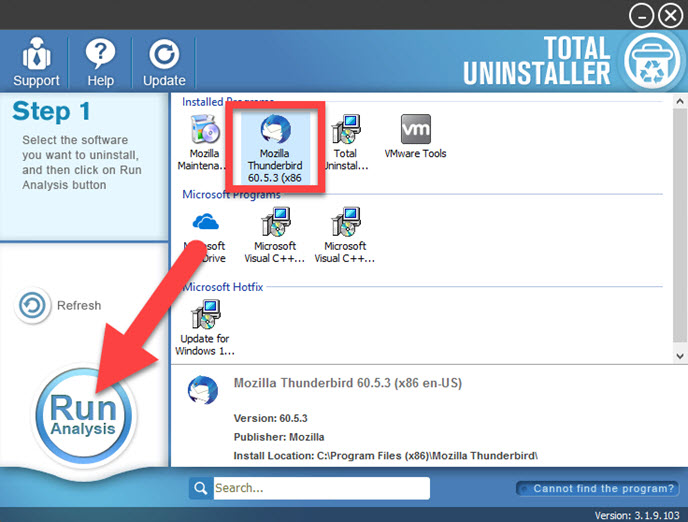Click the Microsoft Programs section header

coord(231,195)
